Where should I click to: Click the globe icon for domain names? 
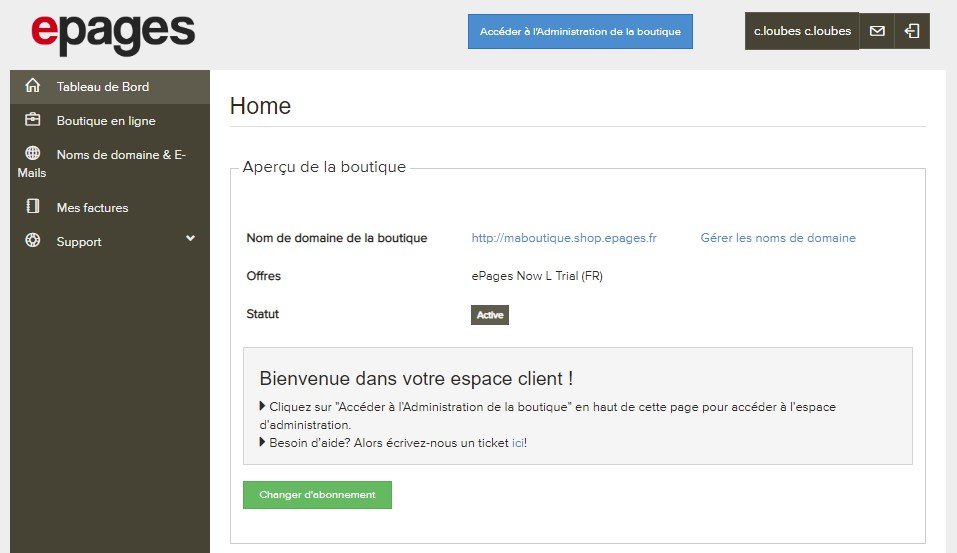tap(33, 154)
